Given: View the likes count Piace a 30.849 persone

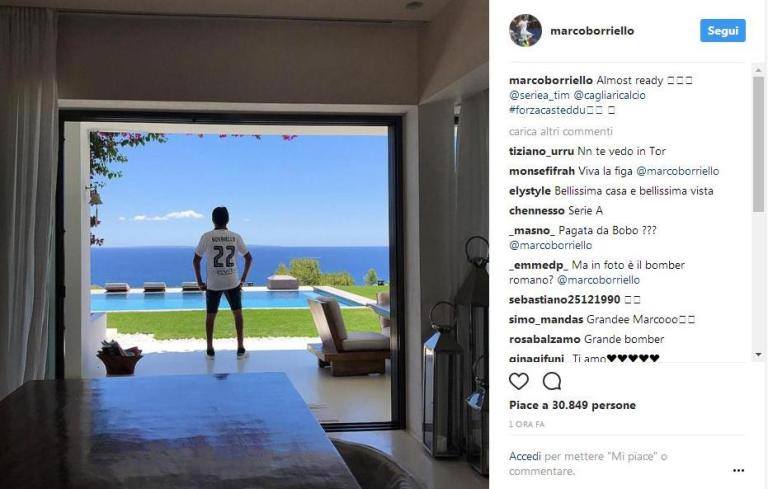Looking at the screenshot, I should coord(572,405).
